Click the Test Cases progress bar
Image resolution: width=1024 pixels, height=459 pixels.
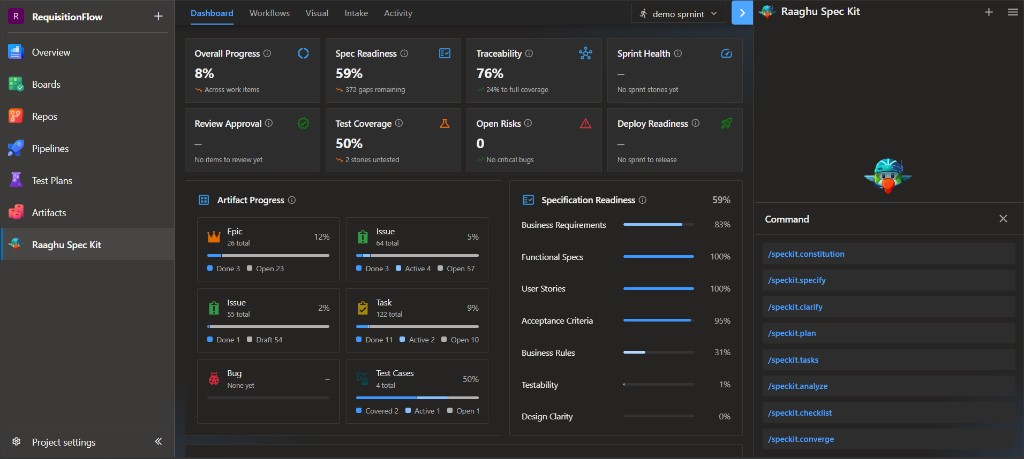coord(417,397)
